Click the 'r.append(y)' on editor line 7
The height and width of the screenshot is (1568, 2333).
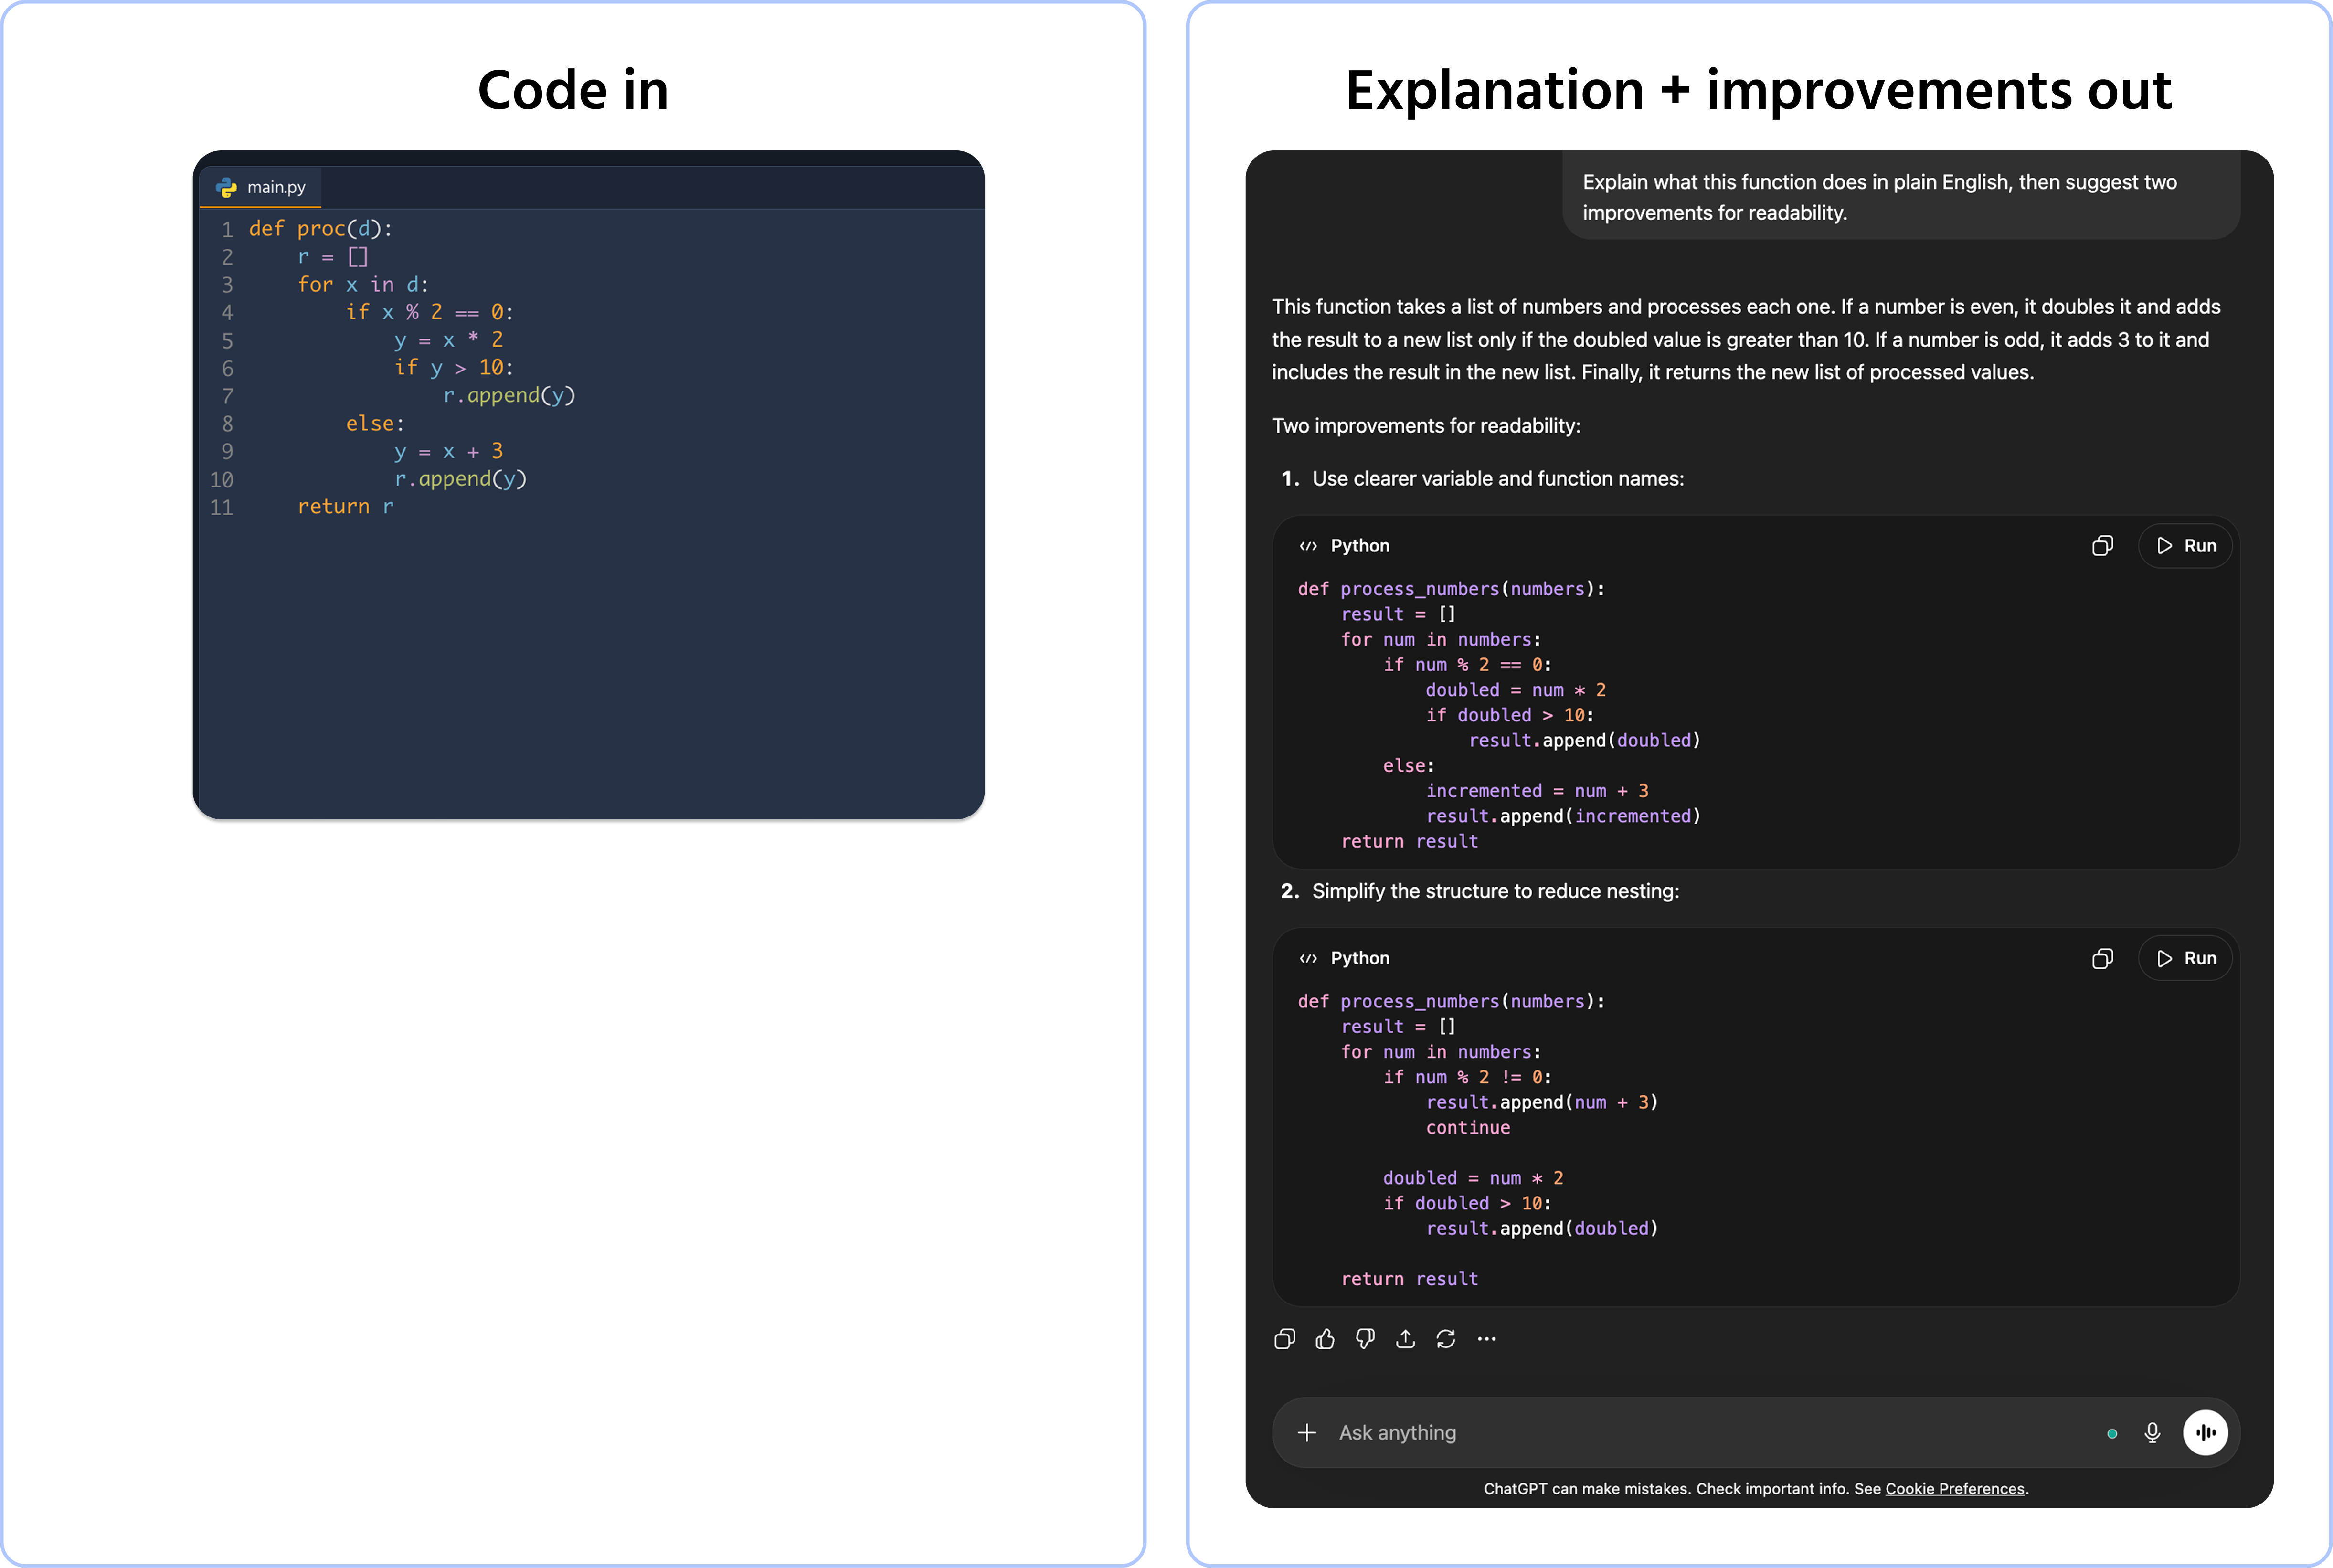click(x=509, y=396)
